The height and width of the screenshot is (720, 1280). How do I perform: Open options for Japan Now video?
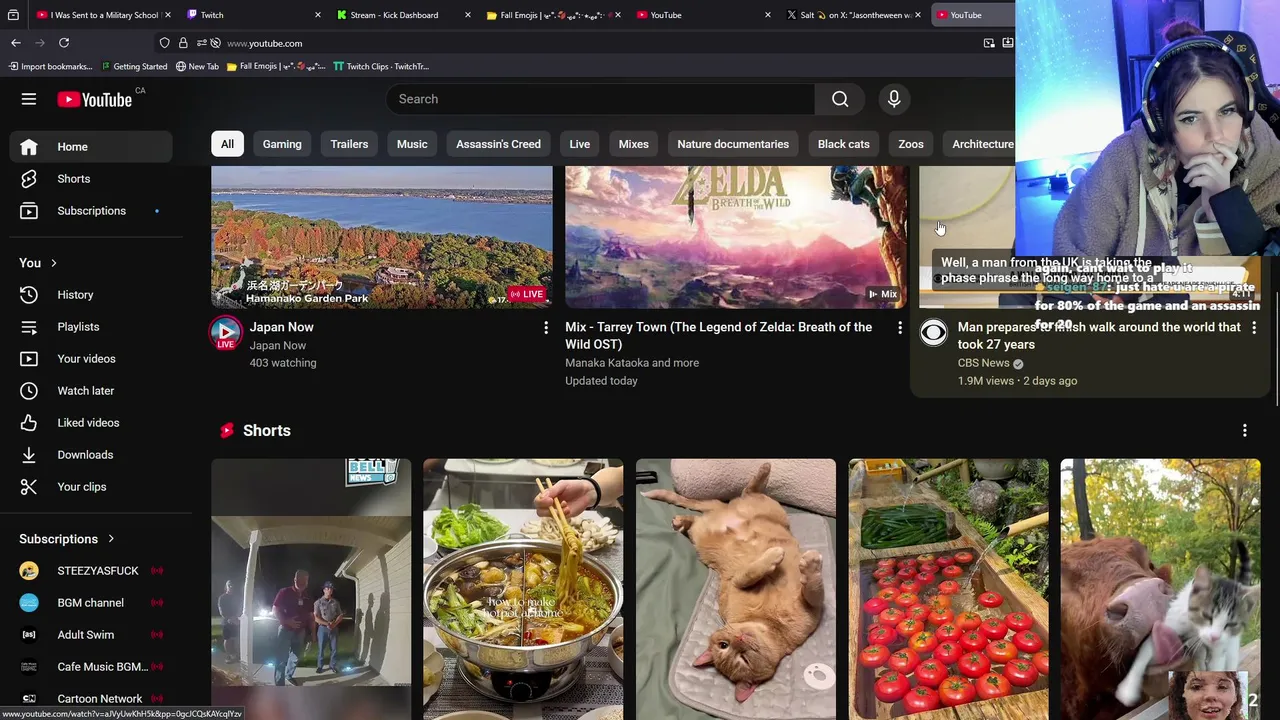pos(546,328)
